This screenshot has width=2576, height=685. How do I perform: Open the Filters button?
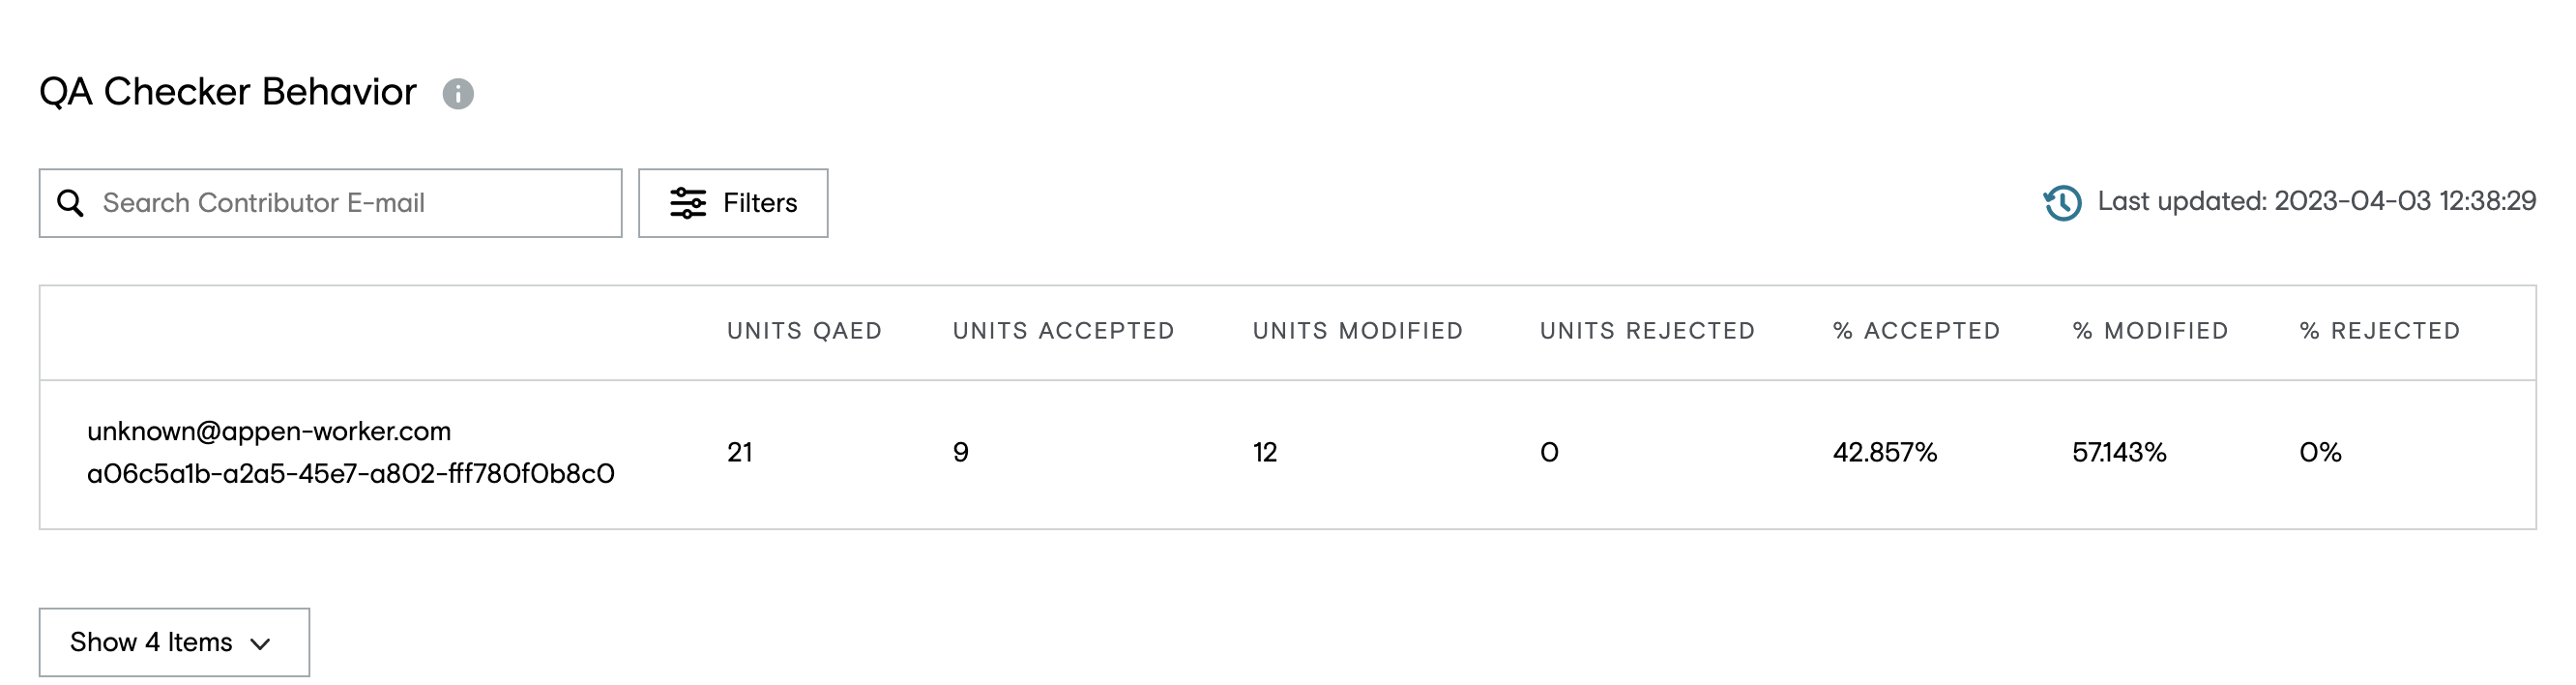[733, 203]
